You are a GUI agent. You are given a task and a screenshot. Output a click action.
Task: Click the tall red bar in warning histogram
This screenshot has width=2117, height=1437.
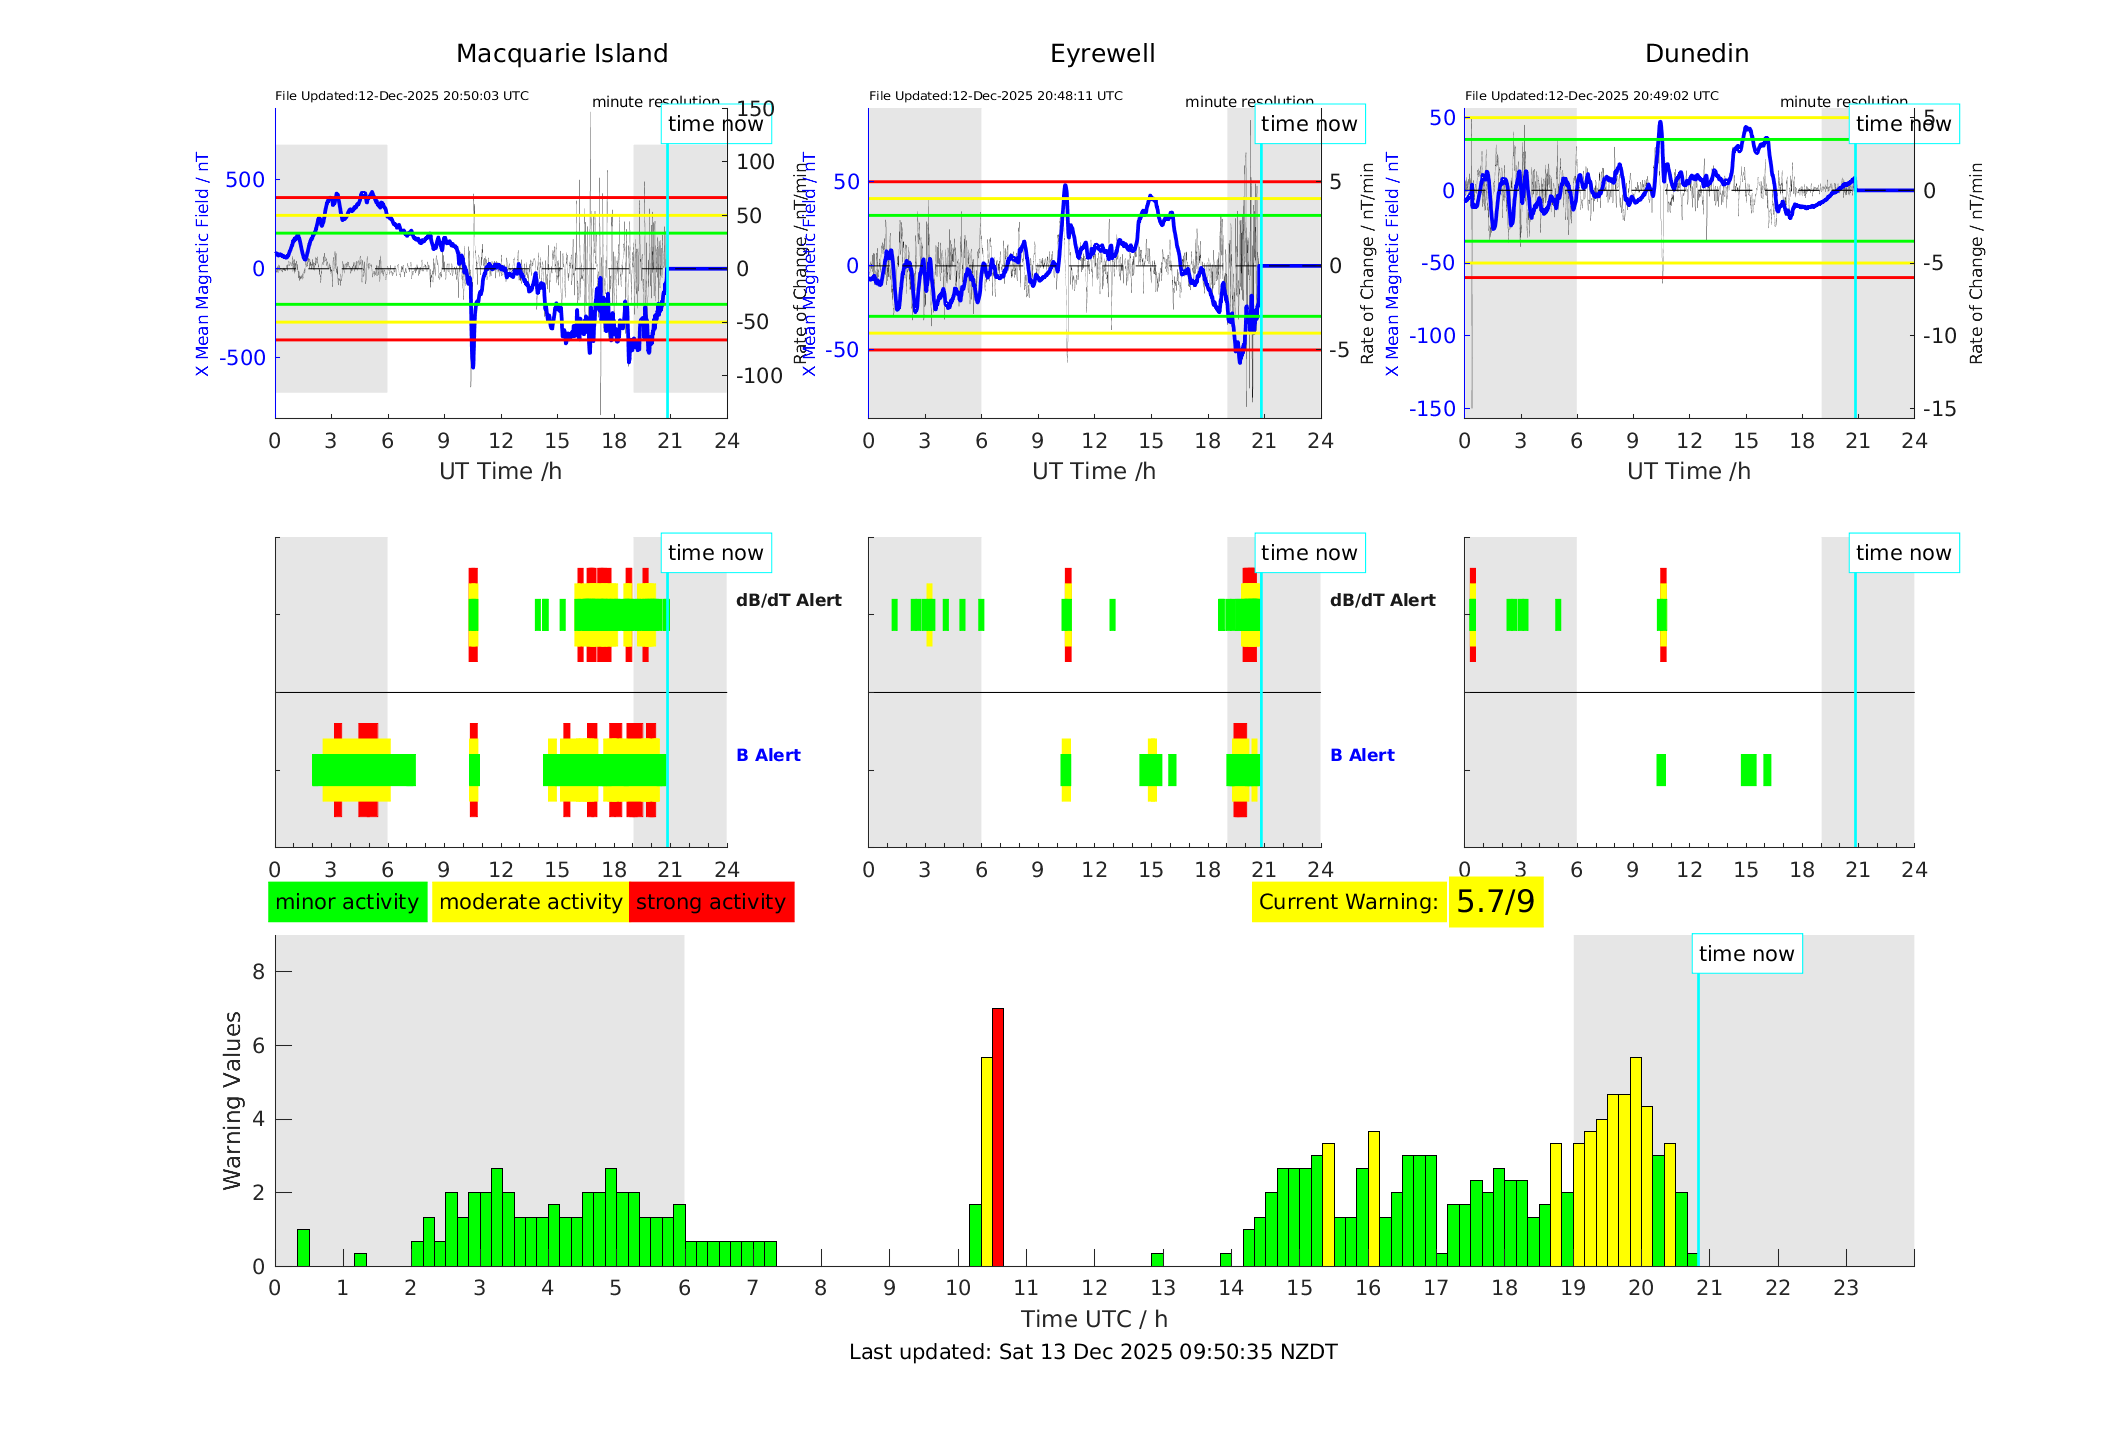click(998, 1136)
